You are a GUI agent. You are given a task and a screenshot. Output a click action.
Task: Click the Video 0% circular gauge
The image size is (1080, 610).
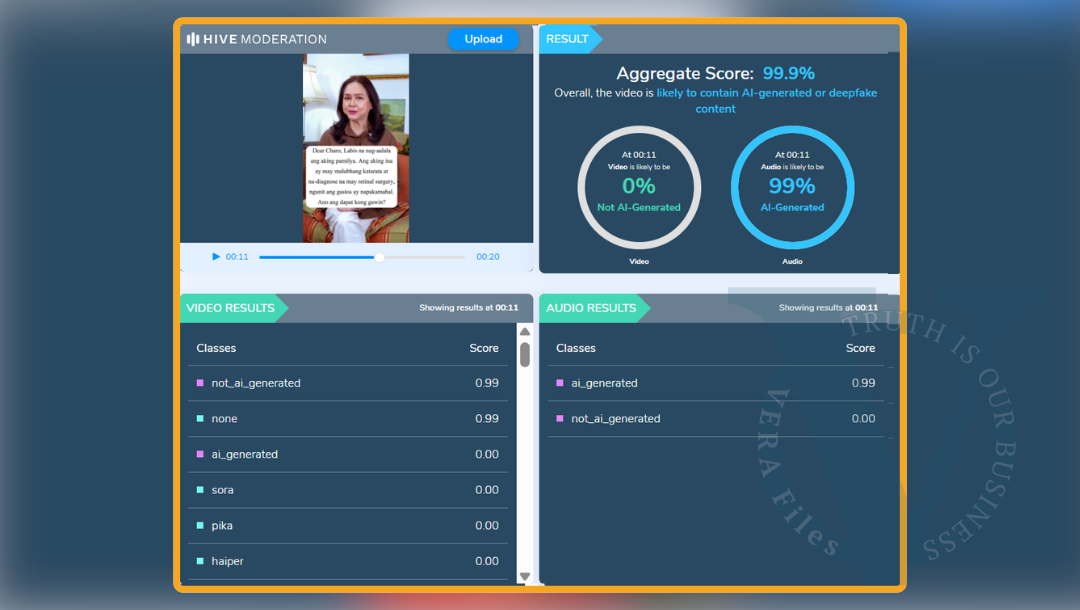click(639, 187)
